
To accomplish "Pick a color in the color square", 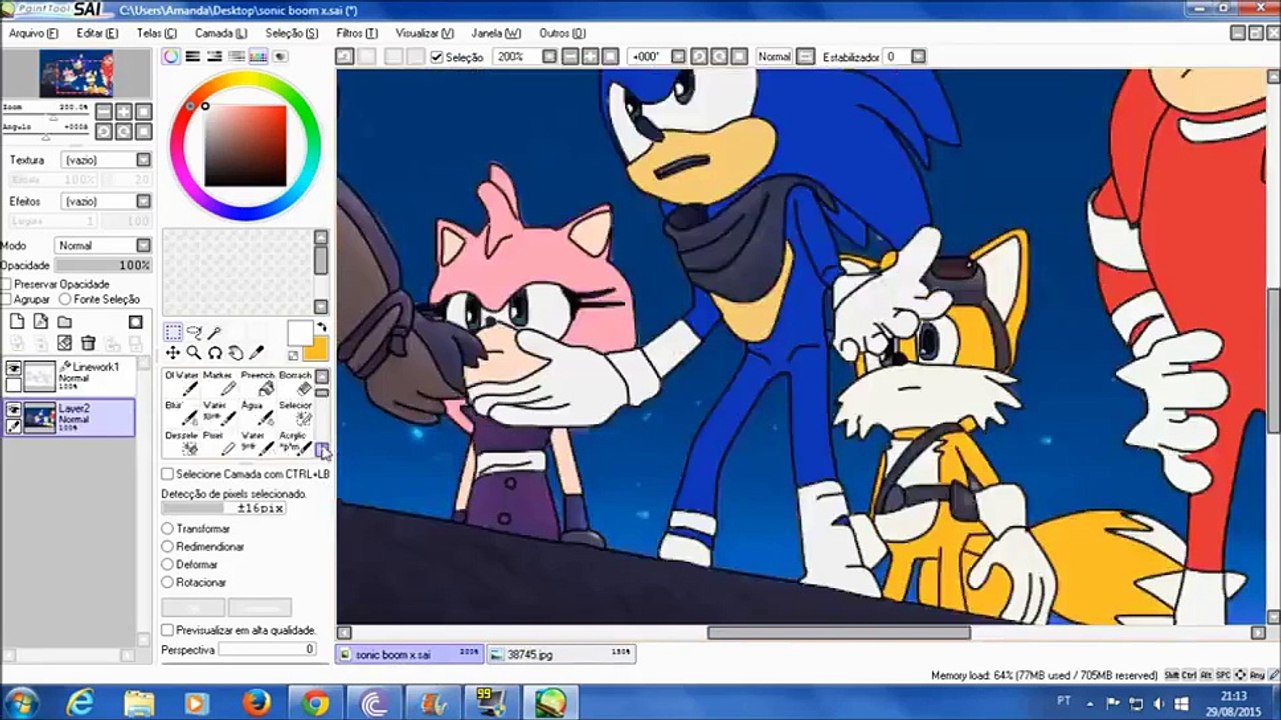I will click(245, 147).
